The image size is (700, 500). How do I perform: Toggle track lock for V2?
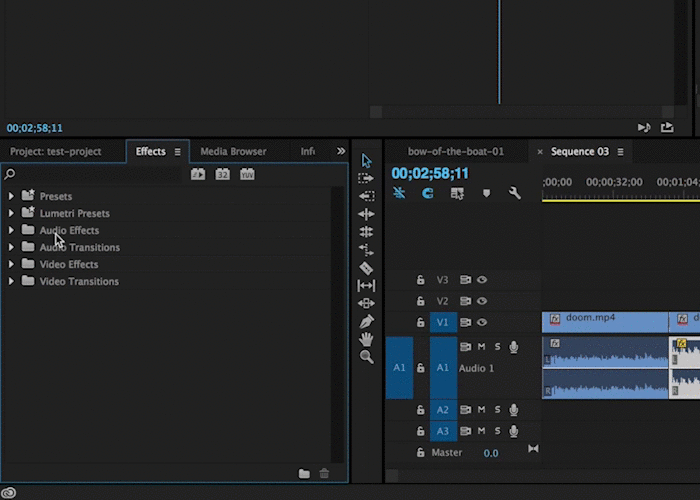point(421,301)
